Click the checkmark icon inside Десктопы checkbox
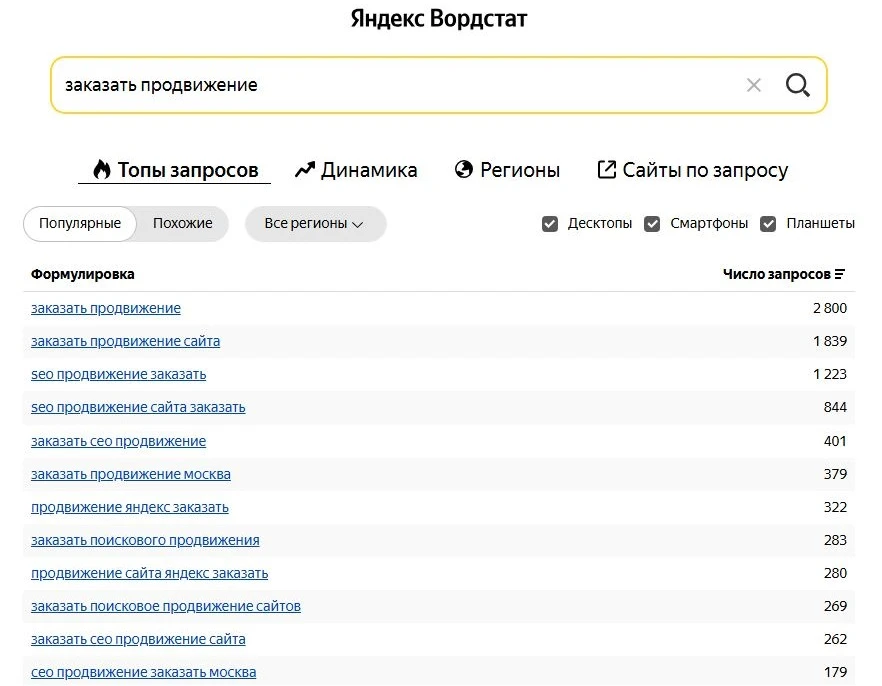The height and width of the screenshot is (686, 882). pos(550,223)
